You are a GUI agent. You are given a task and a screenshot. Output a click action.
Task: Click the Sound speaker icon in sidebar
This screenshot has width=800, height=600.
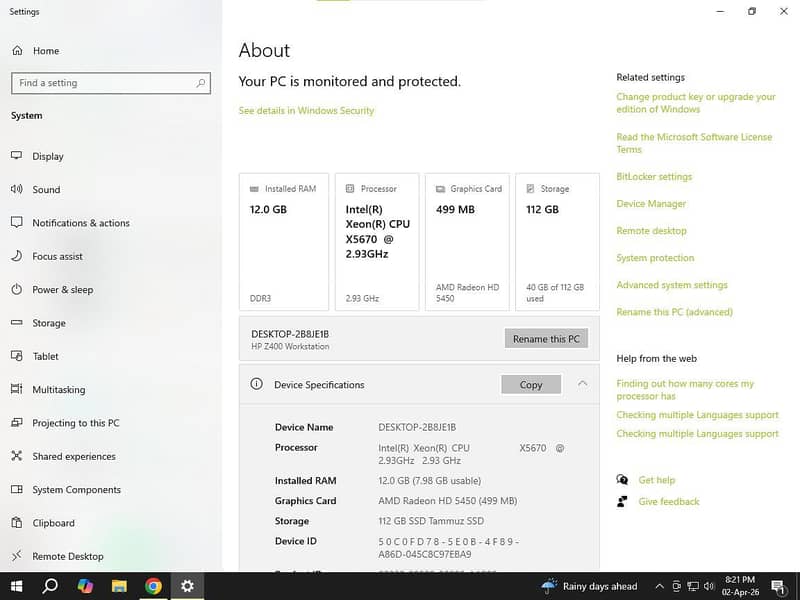point(16,189)
